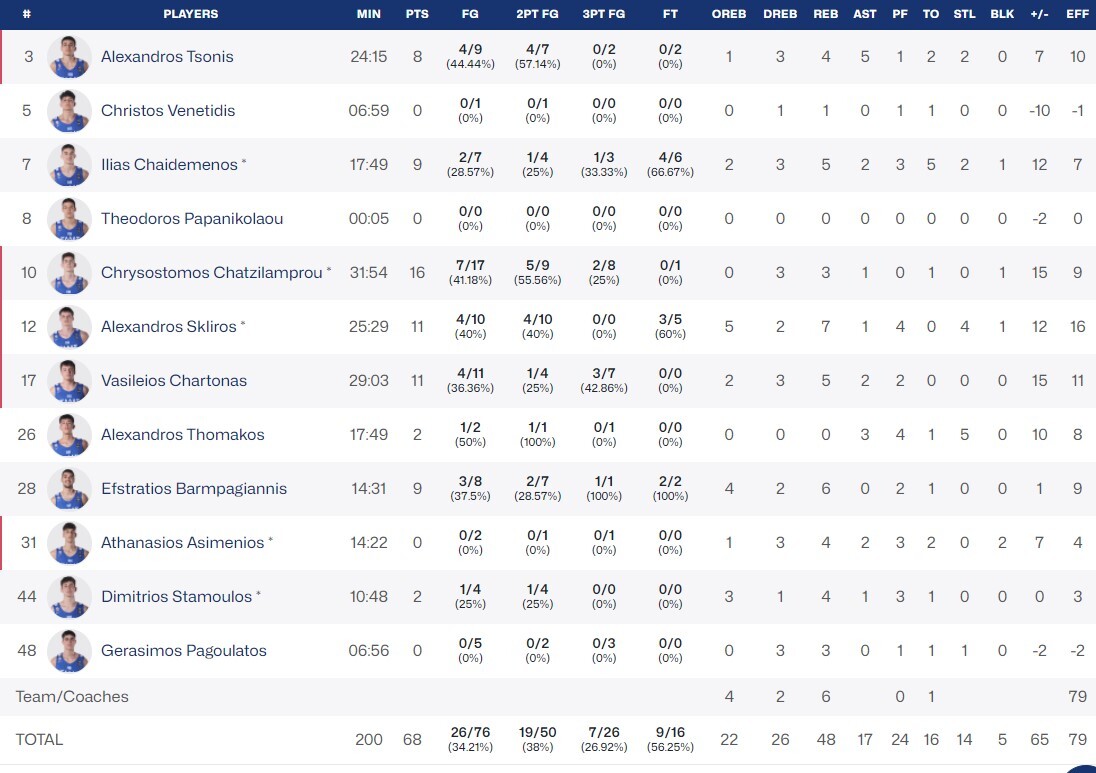Click Dimitrios Stamoulos name link
Image resolution: width=1096 pixels, height=773 pixels.
point(176,596)
